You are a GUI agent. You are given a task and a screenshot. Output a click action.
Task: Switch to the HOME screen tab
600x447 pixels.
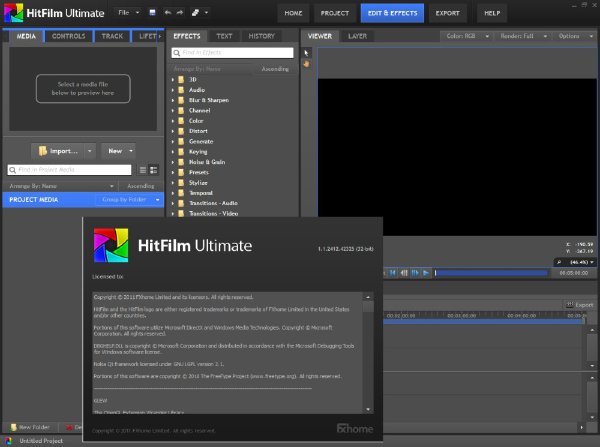pos(293,13)
